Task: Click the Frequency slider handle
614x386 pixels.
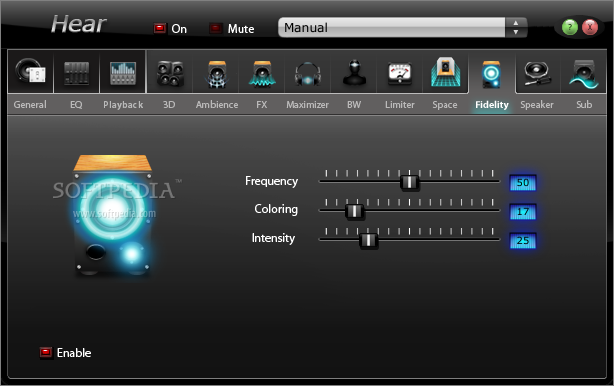Action: point(410,182)
